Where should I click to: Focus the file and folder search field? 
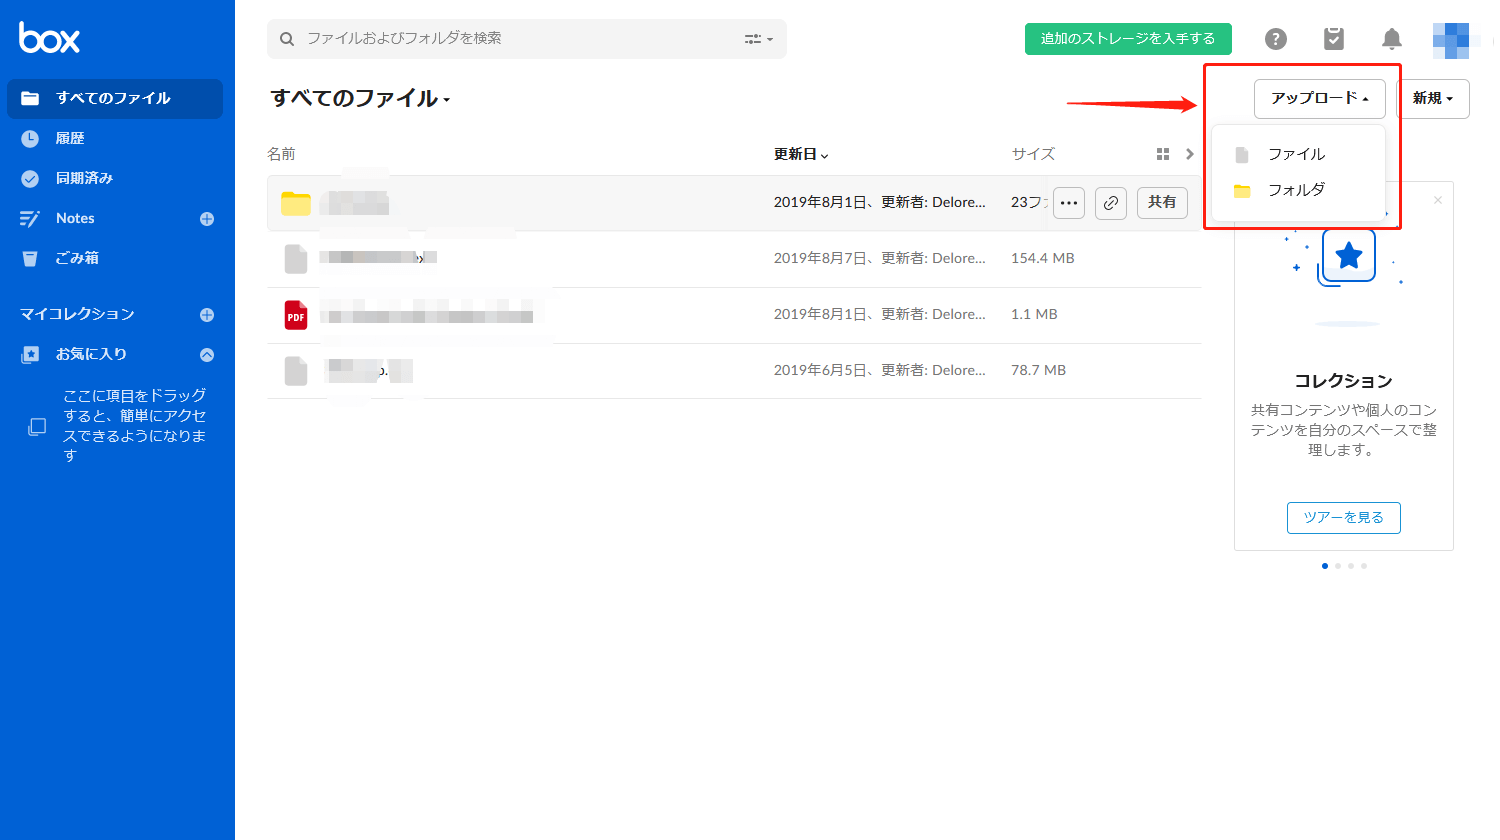coord(527,39)
